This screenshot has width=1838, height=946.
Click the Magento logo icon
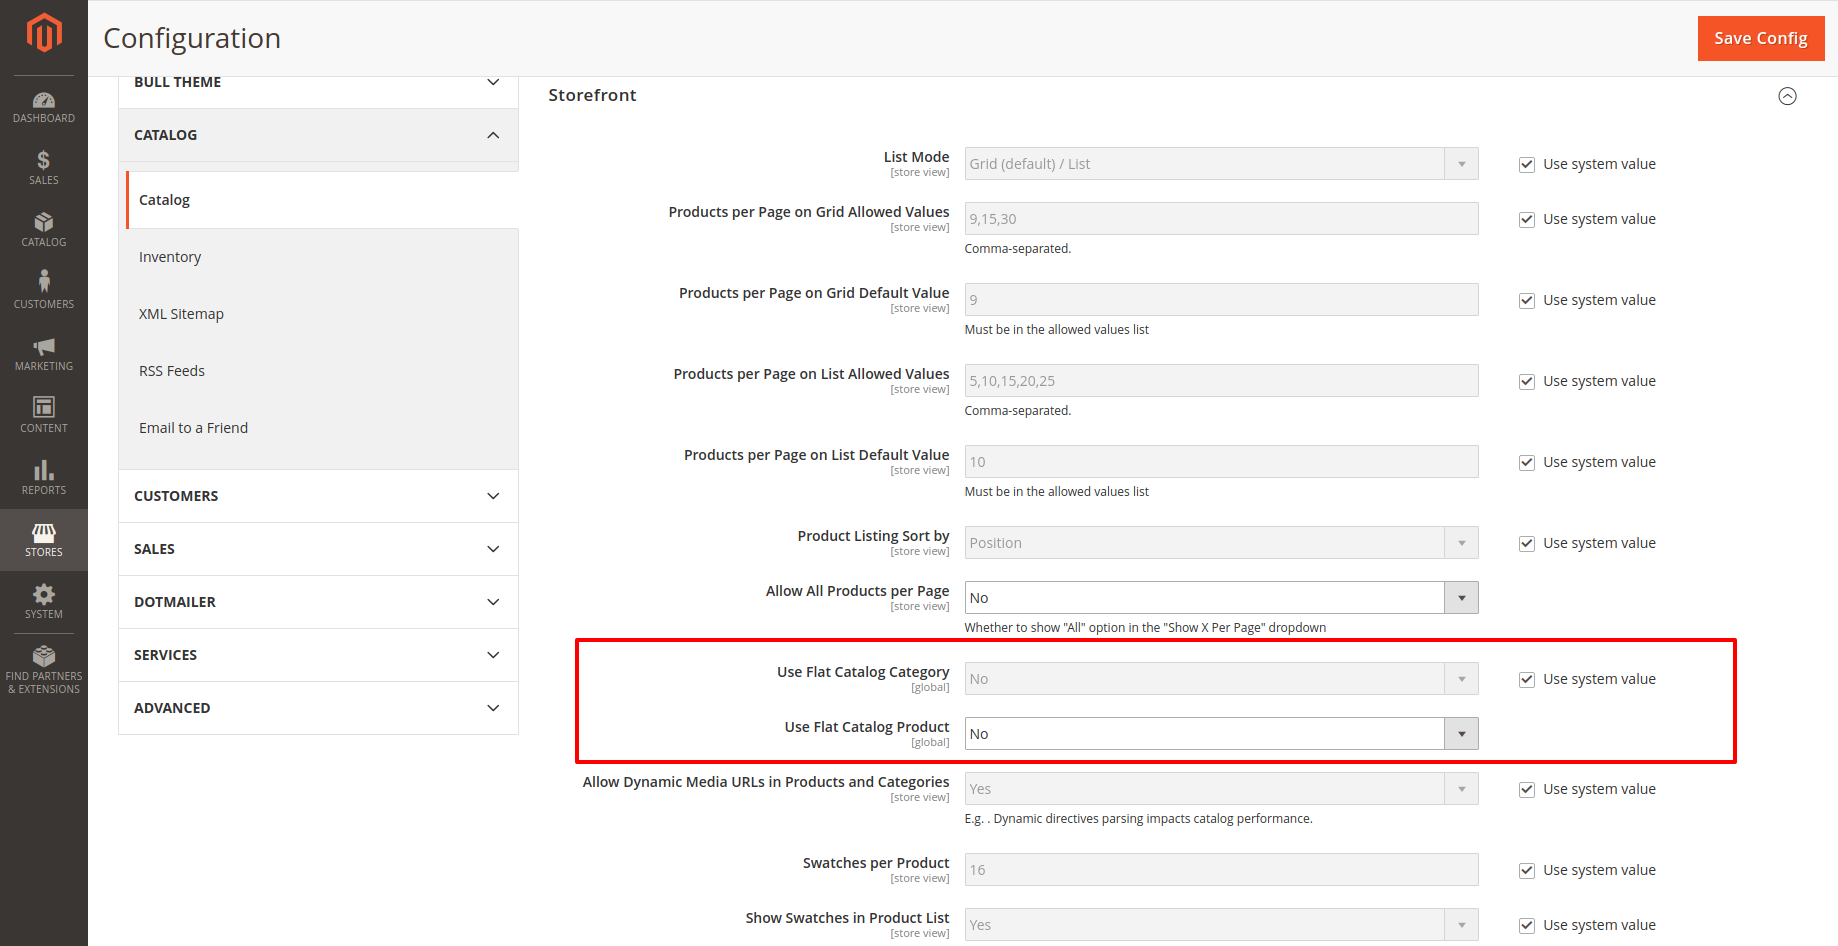[x=43, y=33]
